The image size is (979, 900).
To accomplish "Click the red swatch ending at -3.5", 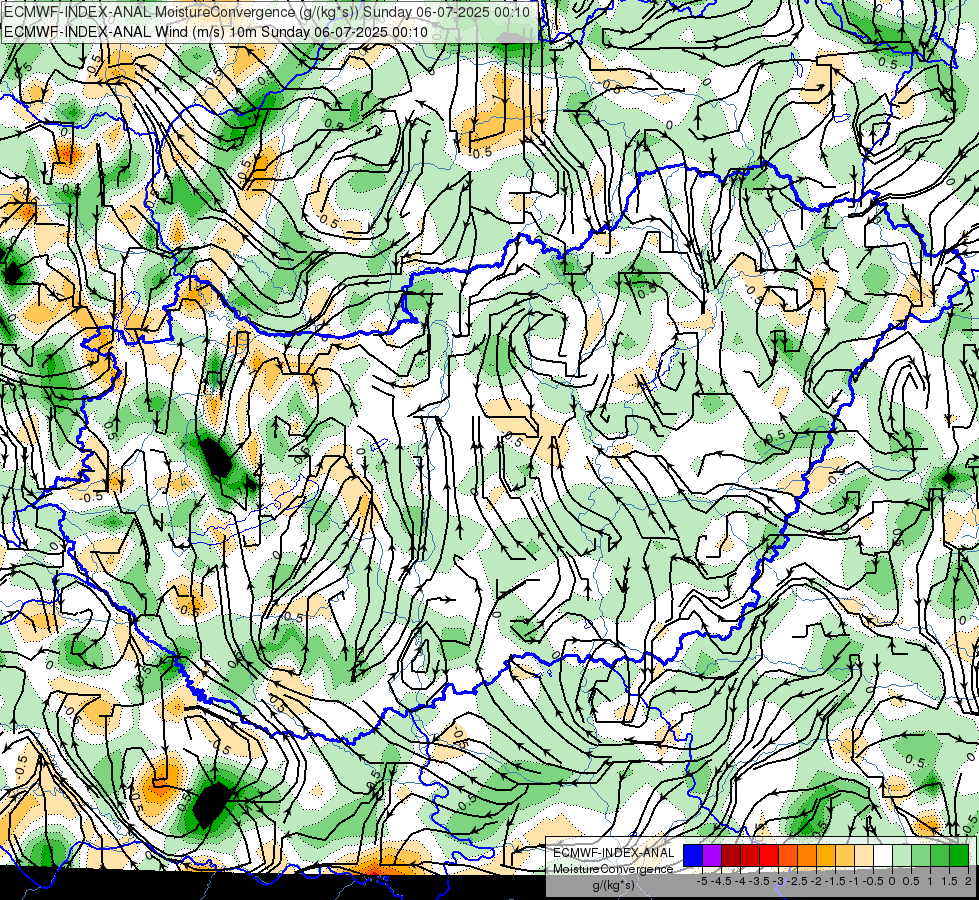I will tap(750, 855).
